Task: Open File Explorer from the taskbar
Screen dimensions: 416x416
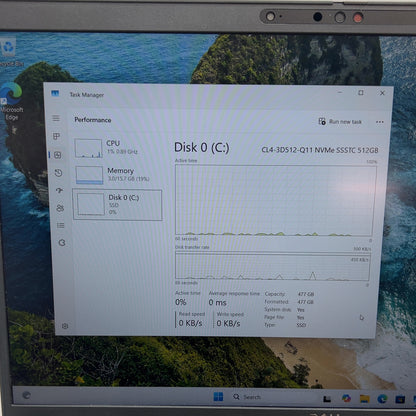Action: point(364,399)
